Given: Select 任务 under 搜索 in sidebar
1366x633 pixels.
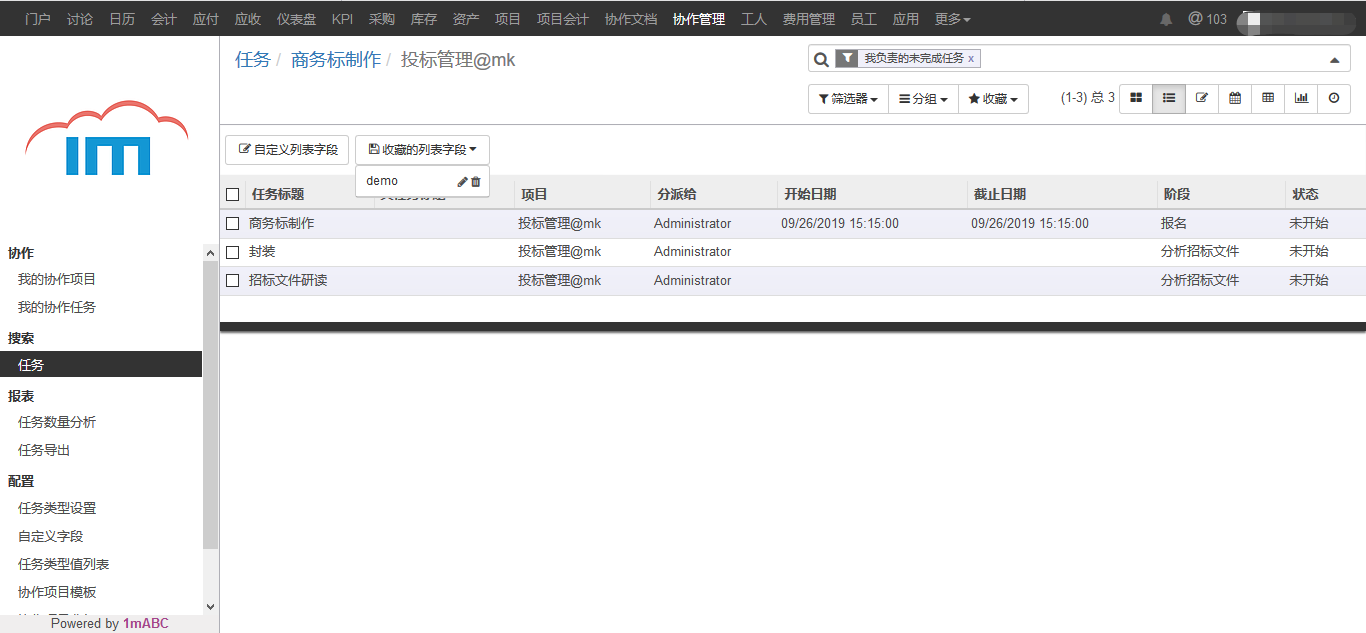Looking at the screenshot, I should pyautogui.click(x=101, y=365).
